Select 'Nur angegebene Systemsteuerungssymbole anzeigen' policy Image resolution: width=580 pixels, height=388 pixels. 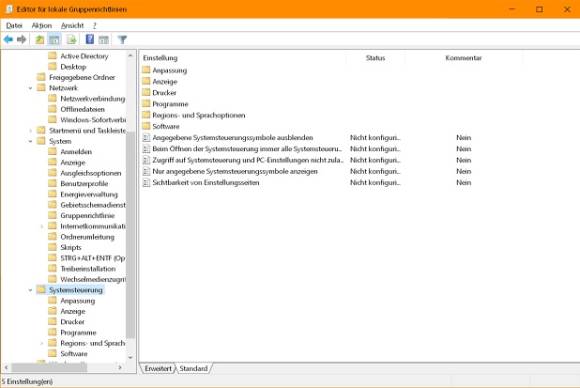click(235, 171)
